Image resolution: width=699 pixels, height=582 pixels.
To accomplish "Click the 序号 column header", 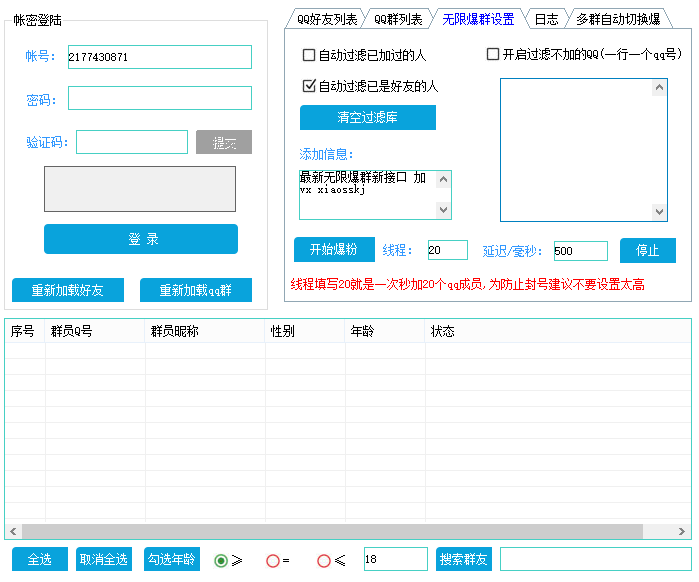I will click(x=25, y=331).
